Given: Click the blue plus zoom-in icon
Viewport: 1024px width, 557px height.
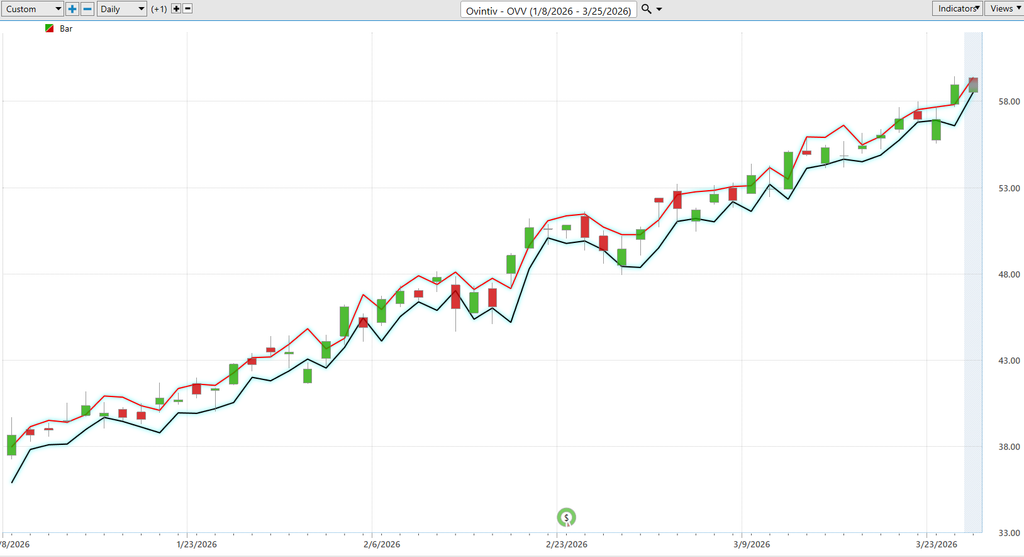Looking at the screenshot, I should point(72,9).
